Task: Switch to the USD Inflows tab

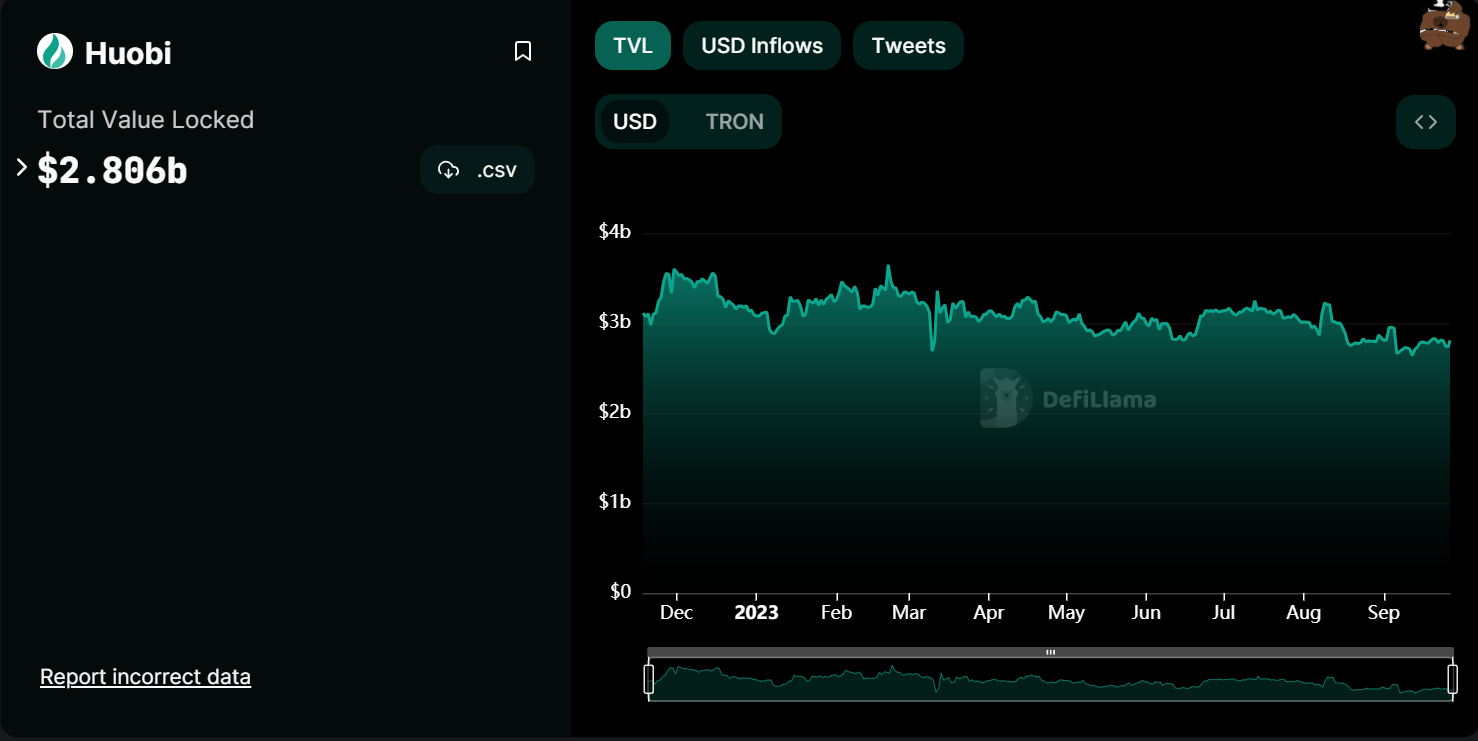Action: click(x=762, y=46)
